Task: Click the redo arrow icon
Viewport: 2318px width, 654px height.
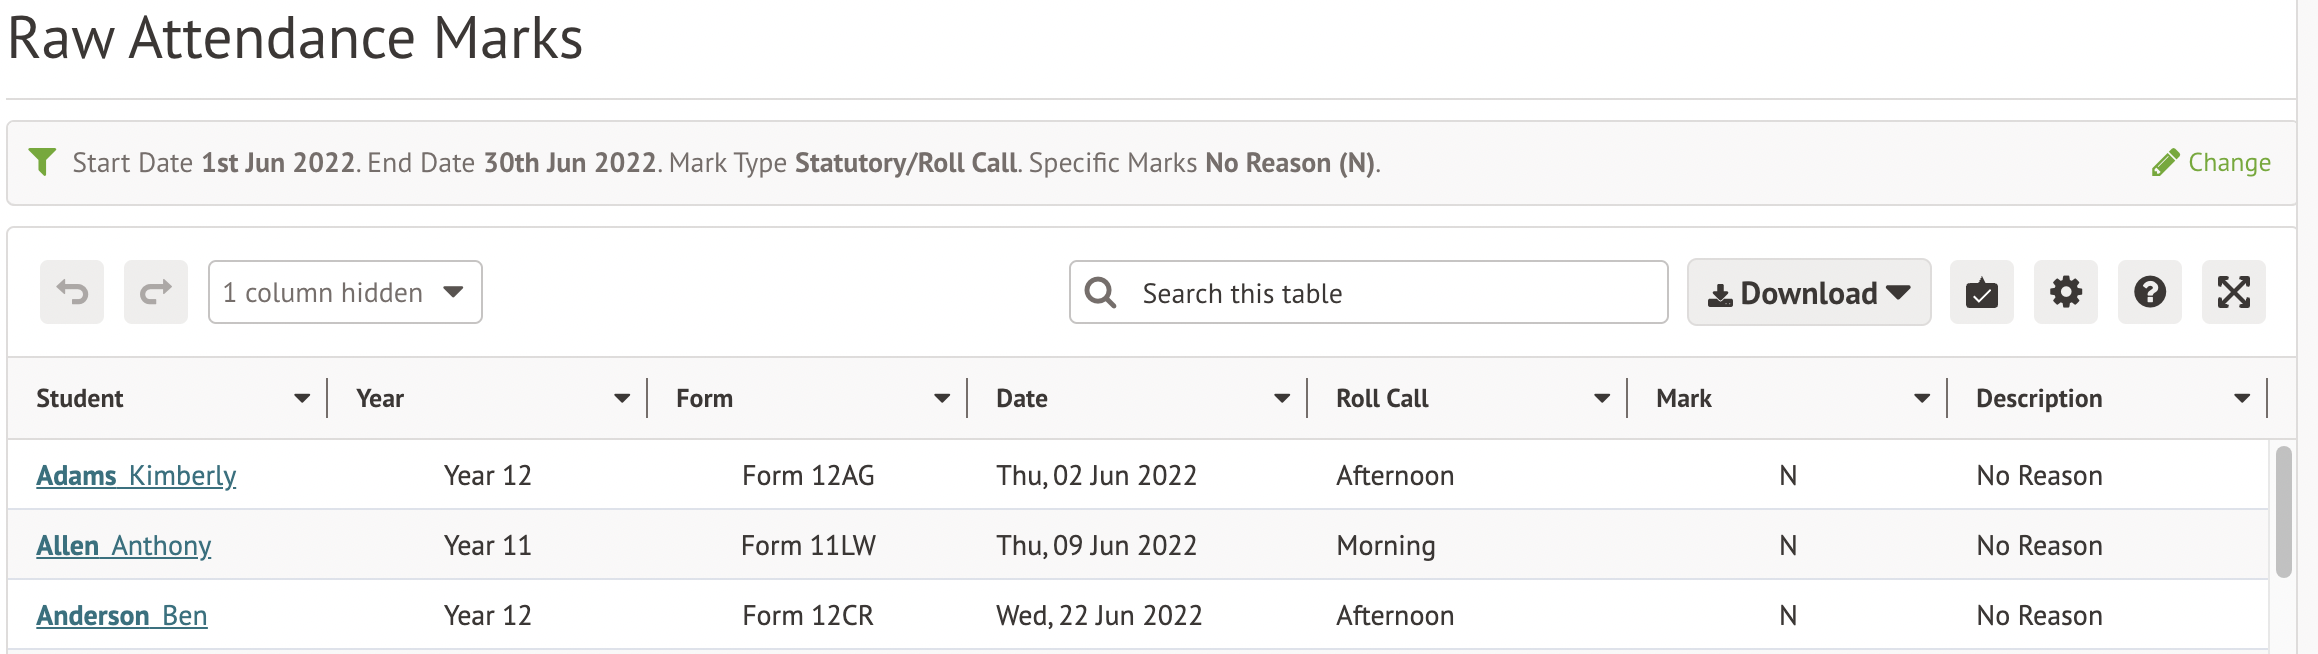Action: click(156, 292)
